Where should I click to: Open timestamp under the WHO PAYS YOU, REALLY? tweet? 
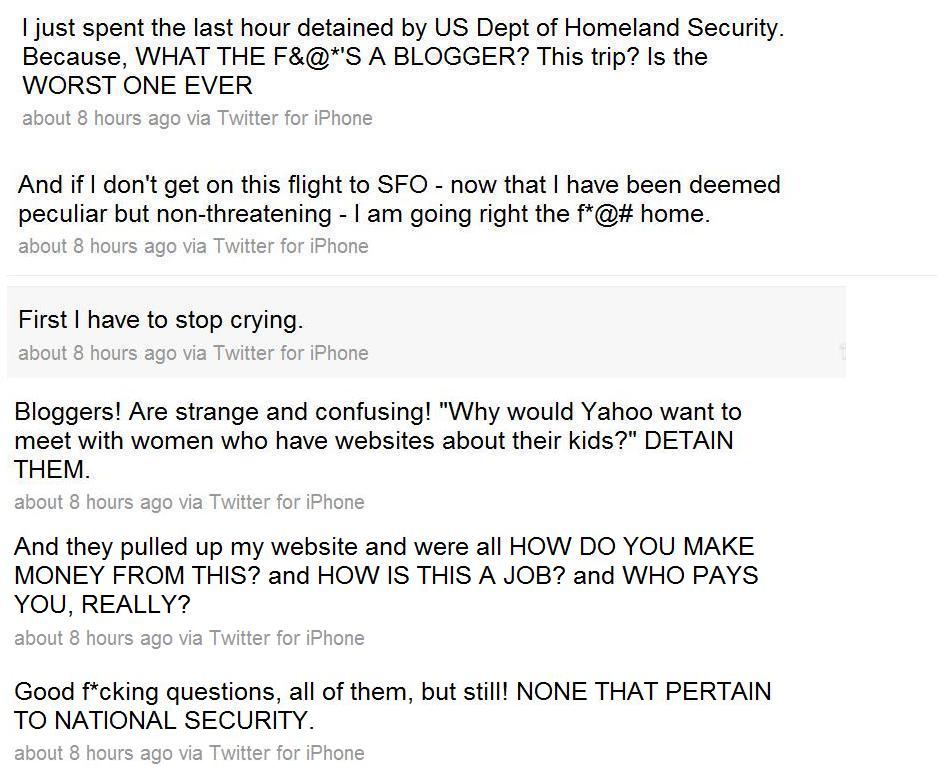(x=93, y=638)
